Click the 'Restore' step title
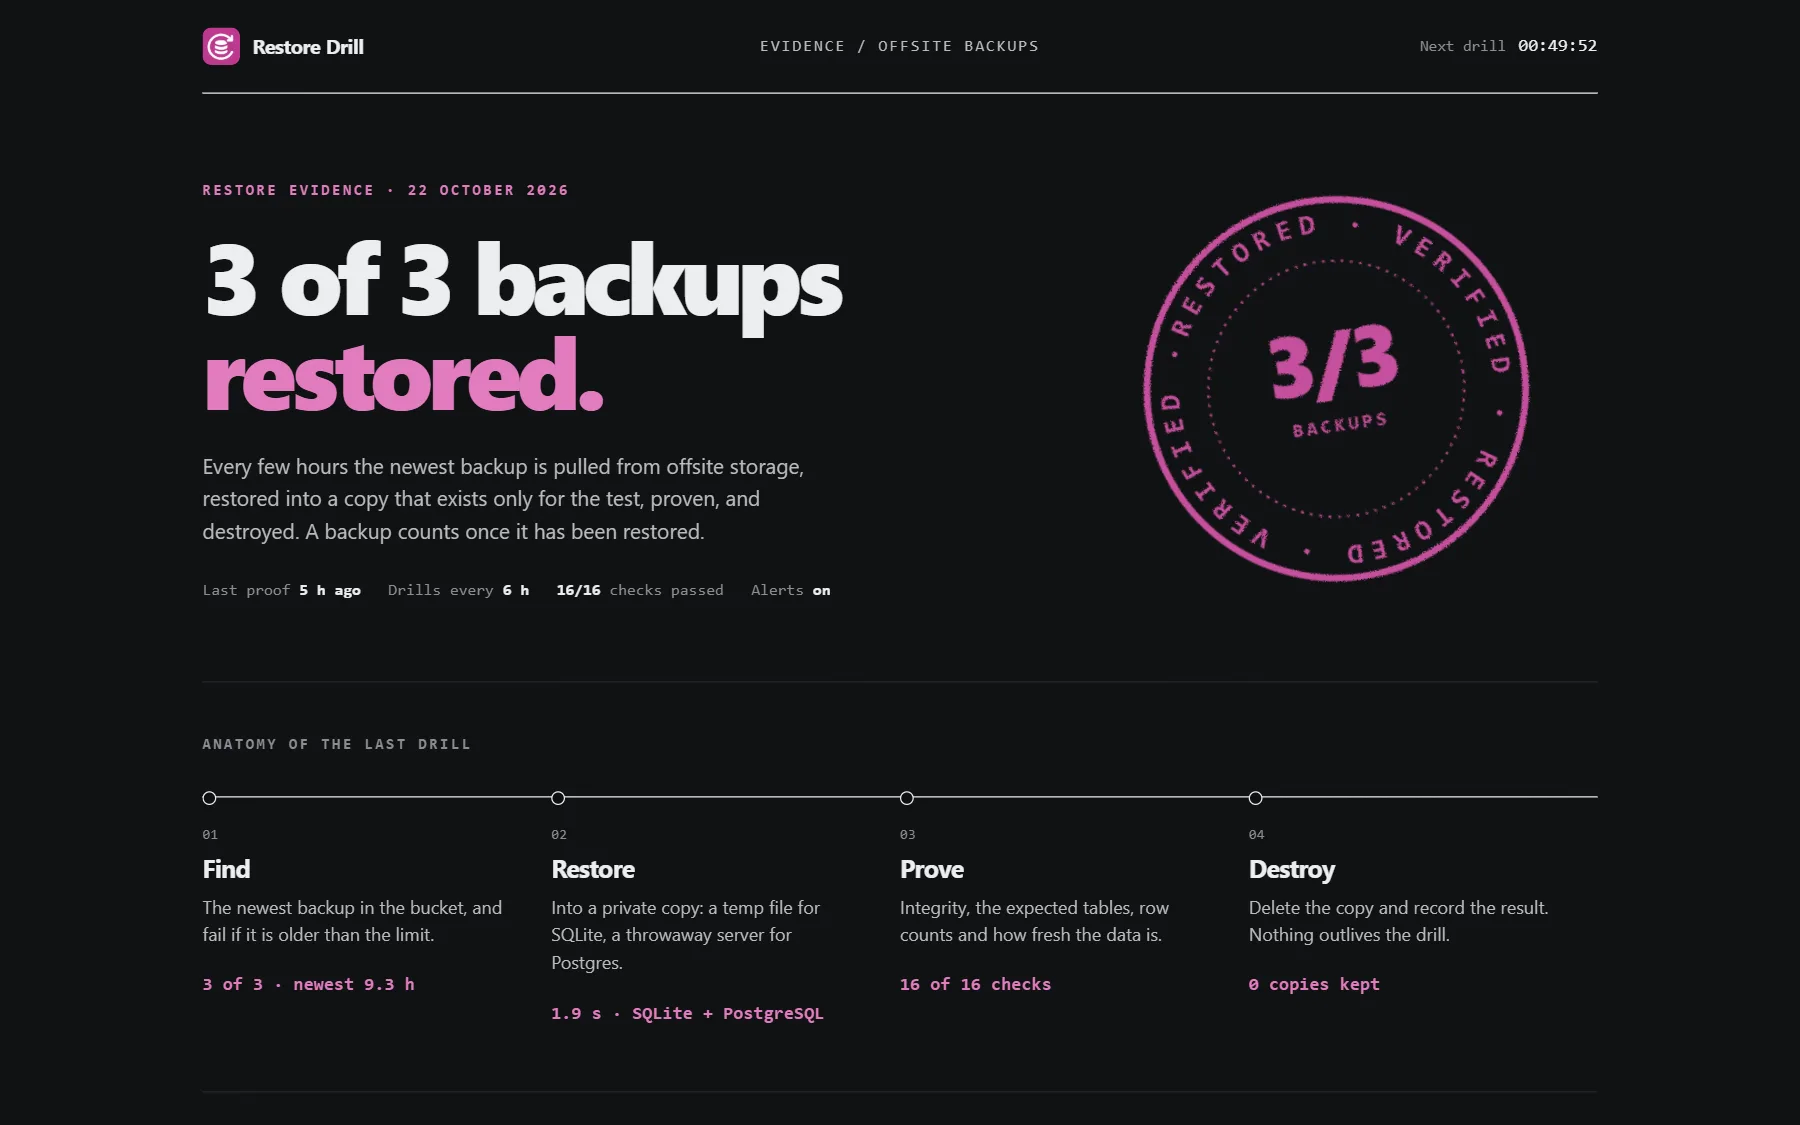Image resolution: width=1800 pixels, height=1125 pixels. coord(593,869)
